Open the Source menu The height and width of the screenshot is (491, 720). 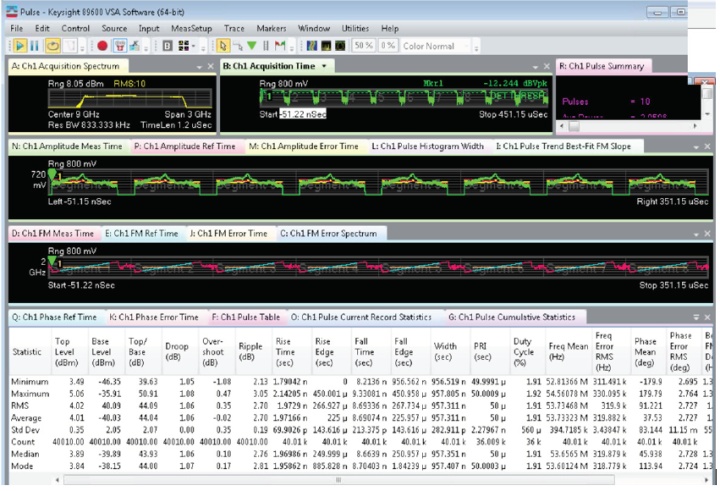pyautogui.click(x=114, y=28)
